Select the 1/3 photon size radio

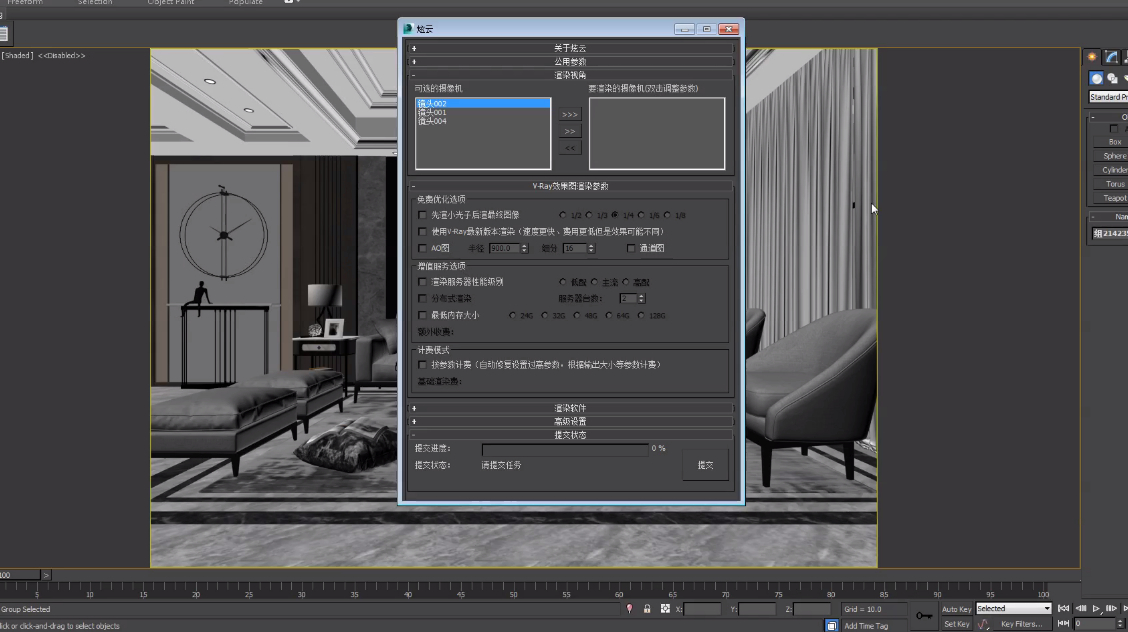pos(589,215)
